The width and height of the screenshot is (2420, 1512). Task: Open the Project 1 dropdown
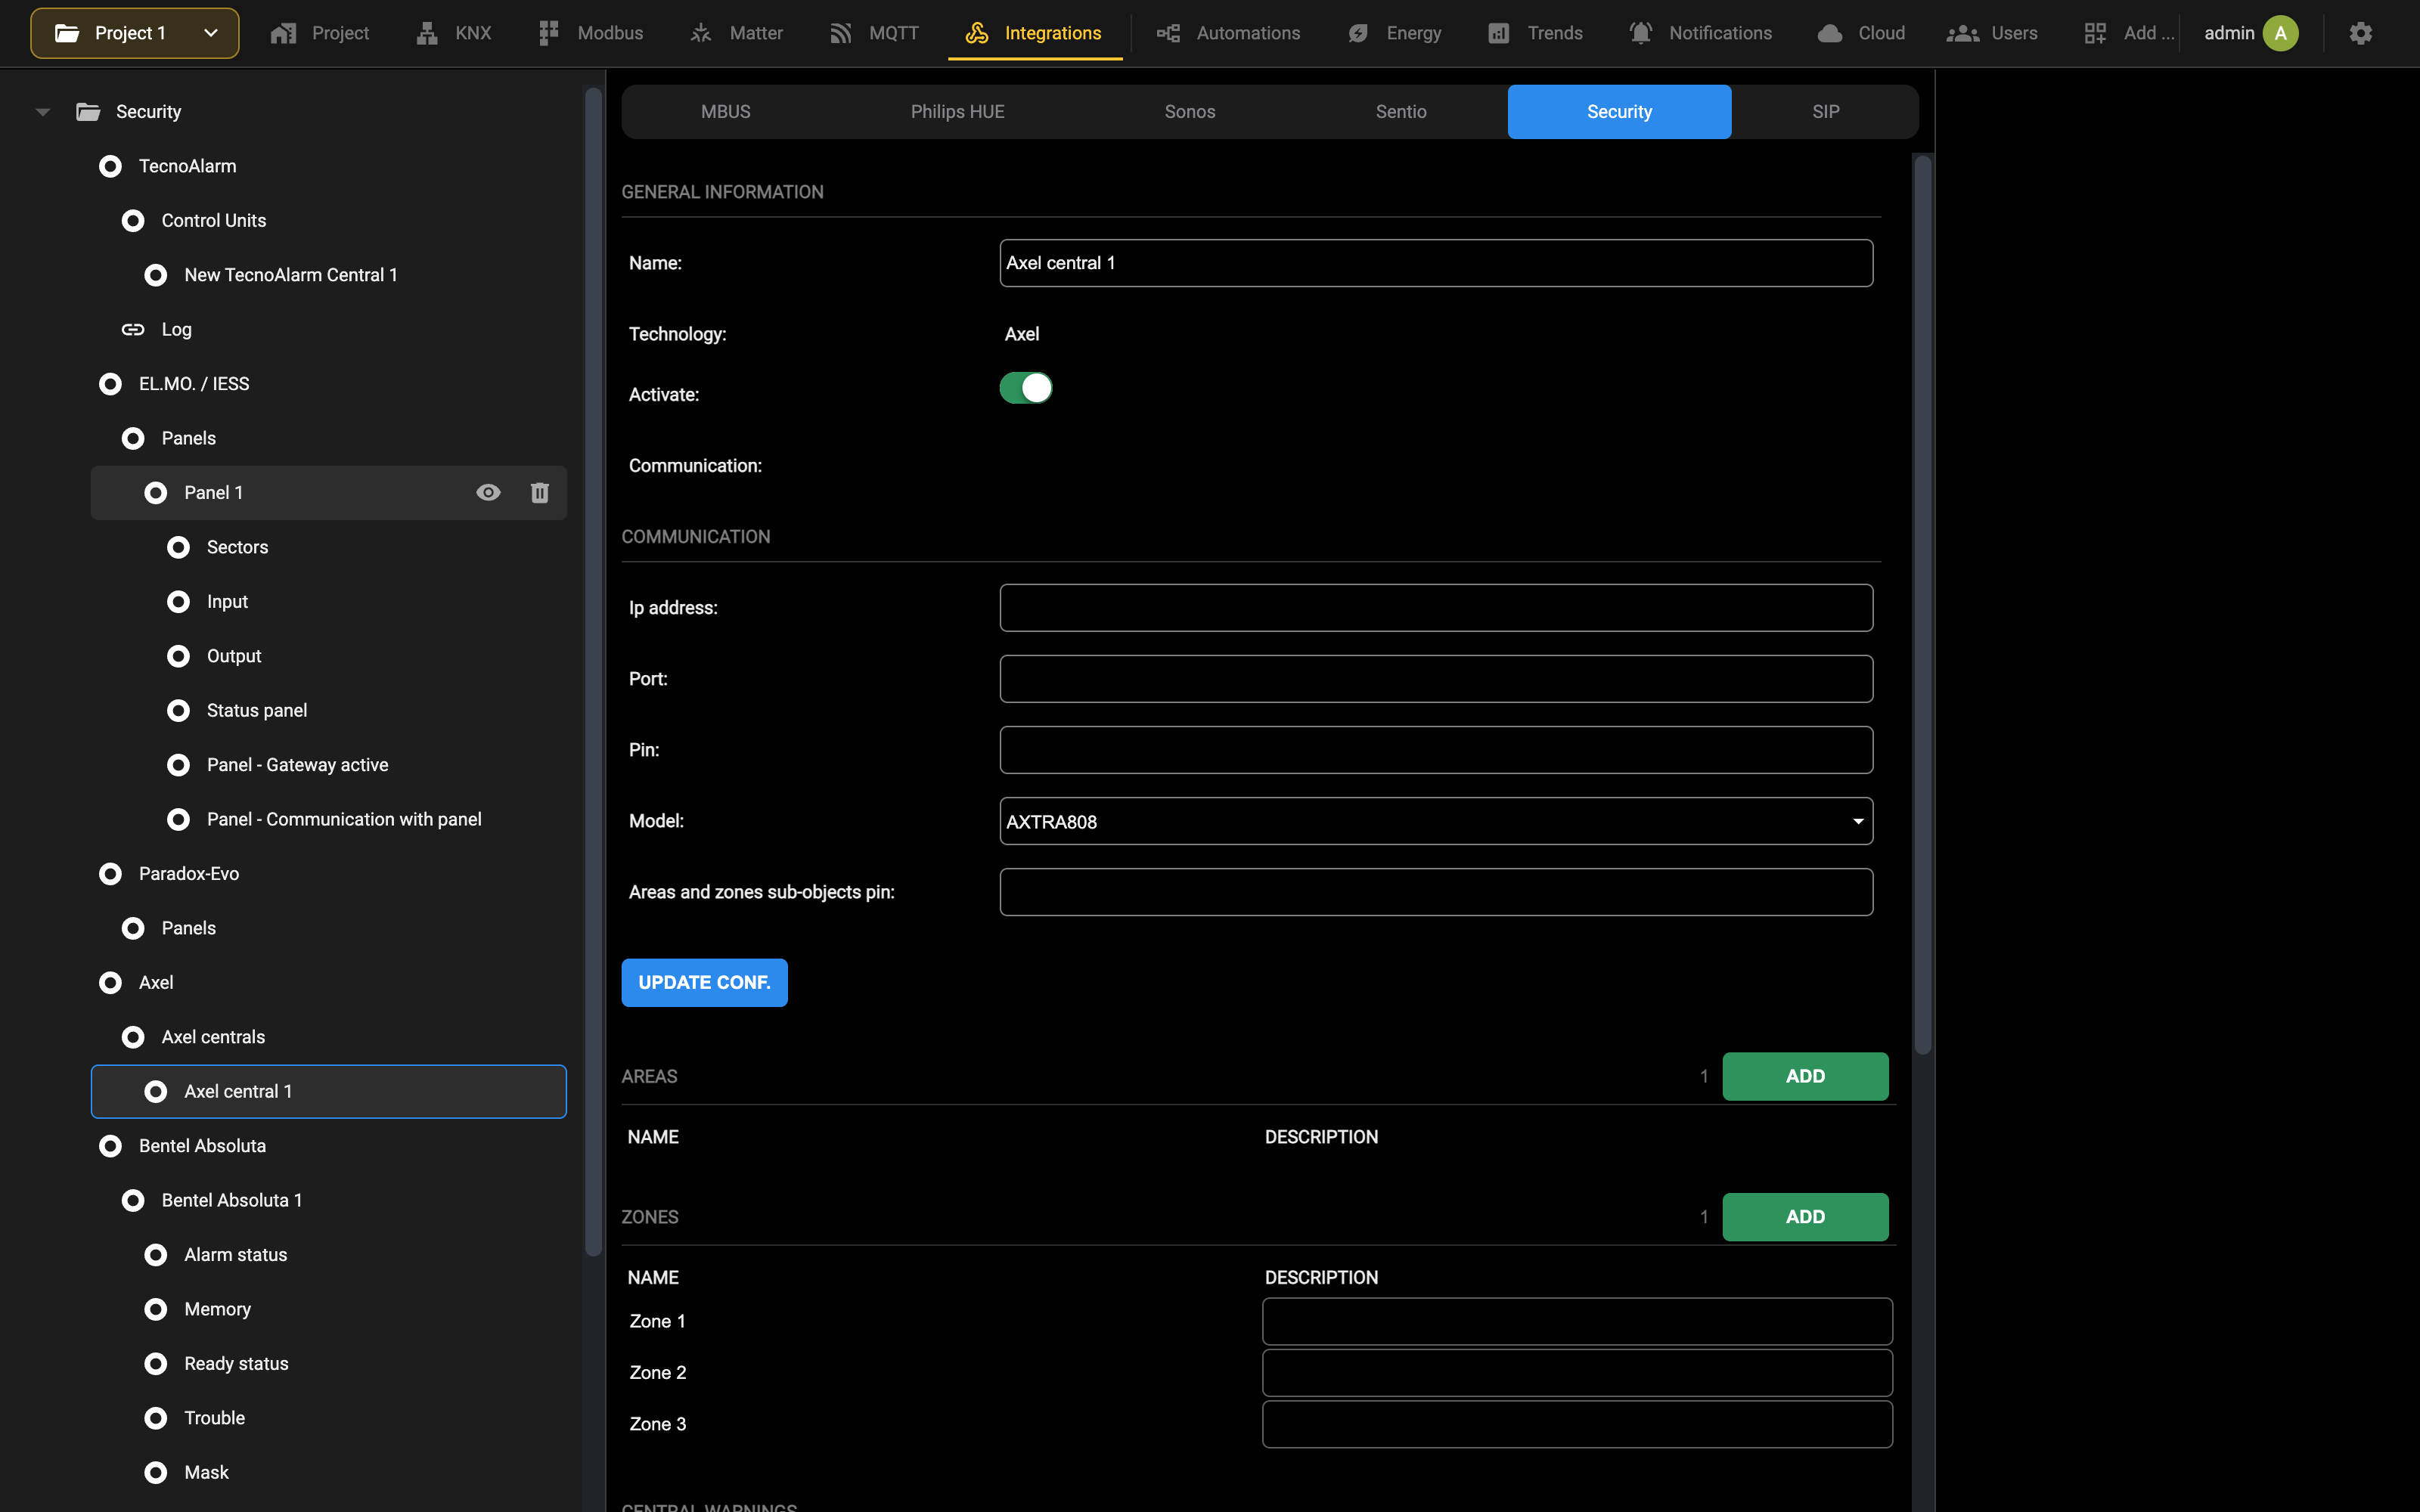click(135, 33)
